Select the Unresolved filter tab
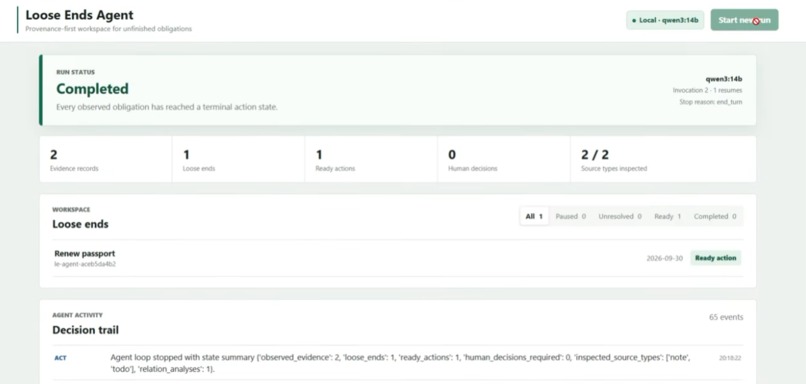 coord(619,216)
